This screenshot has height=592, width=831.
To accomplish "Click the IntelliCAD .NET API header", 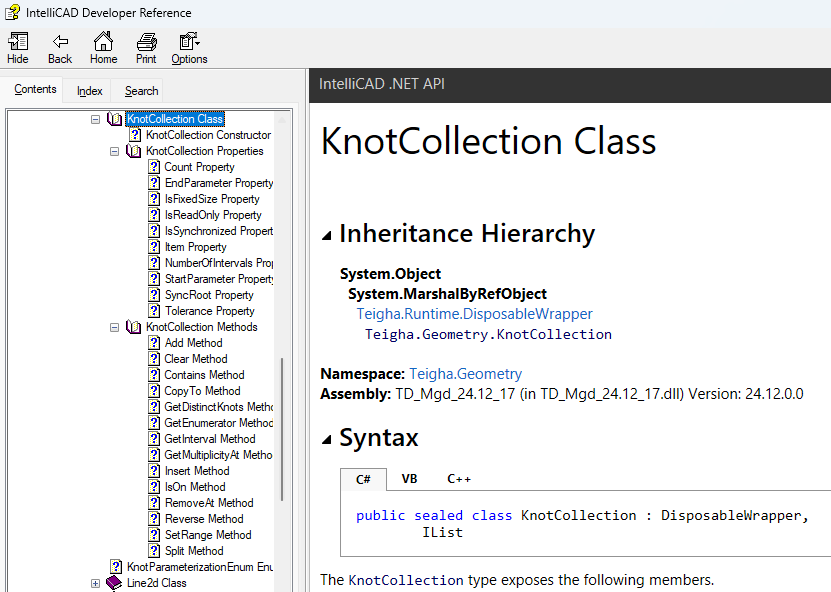I will 382,84.
